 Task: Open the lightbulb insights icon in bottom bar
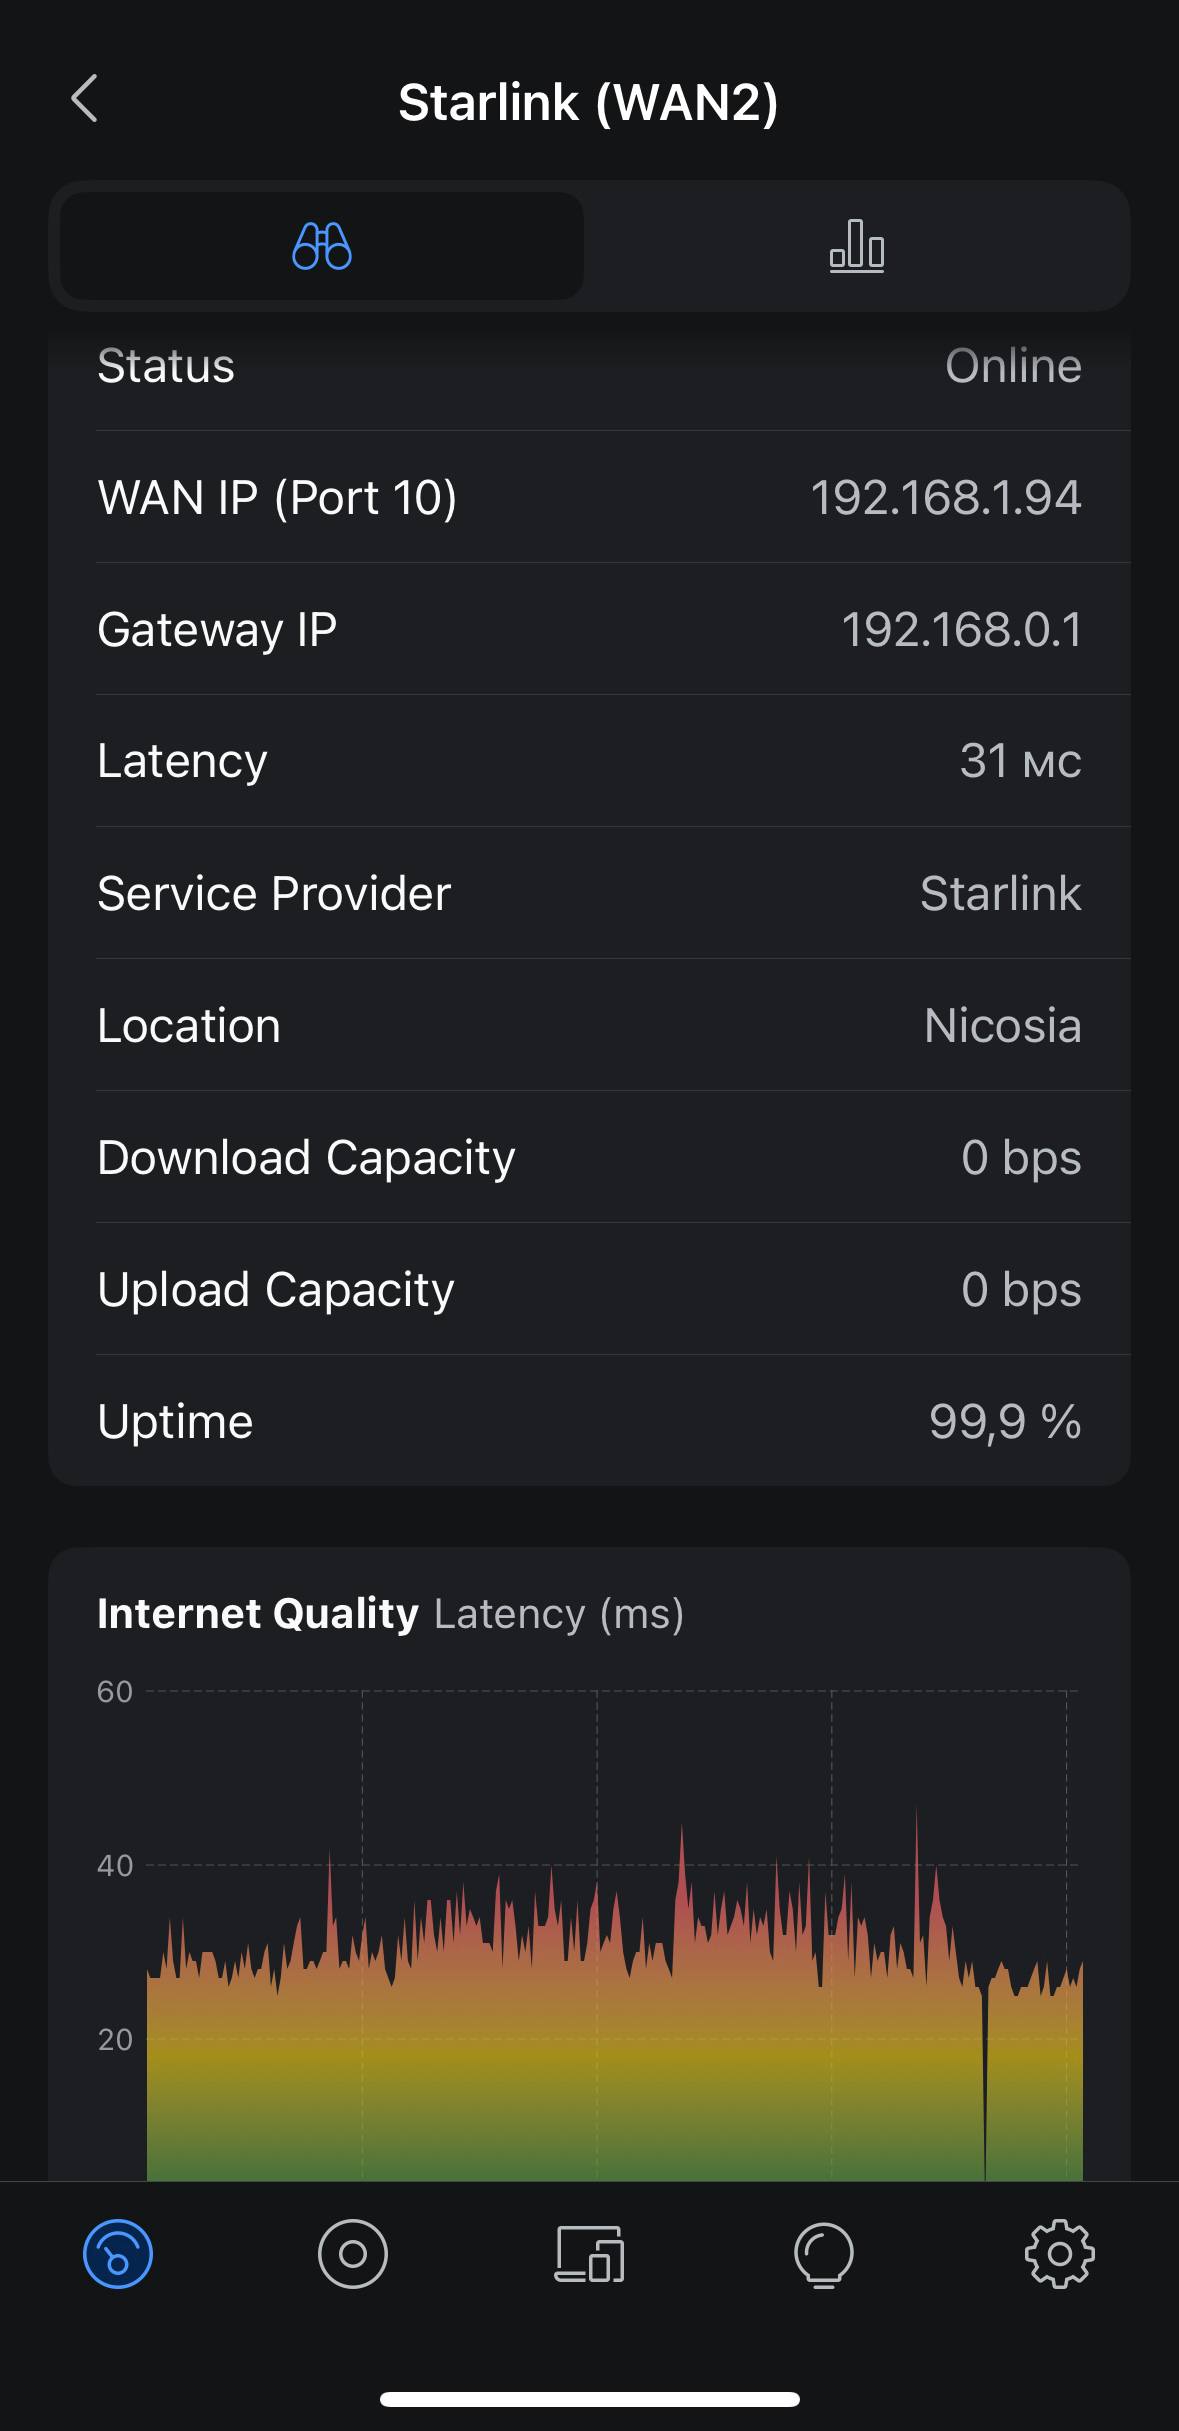click(x=824, y=2254)
